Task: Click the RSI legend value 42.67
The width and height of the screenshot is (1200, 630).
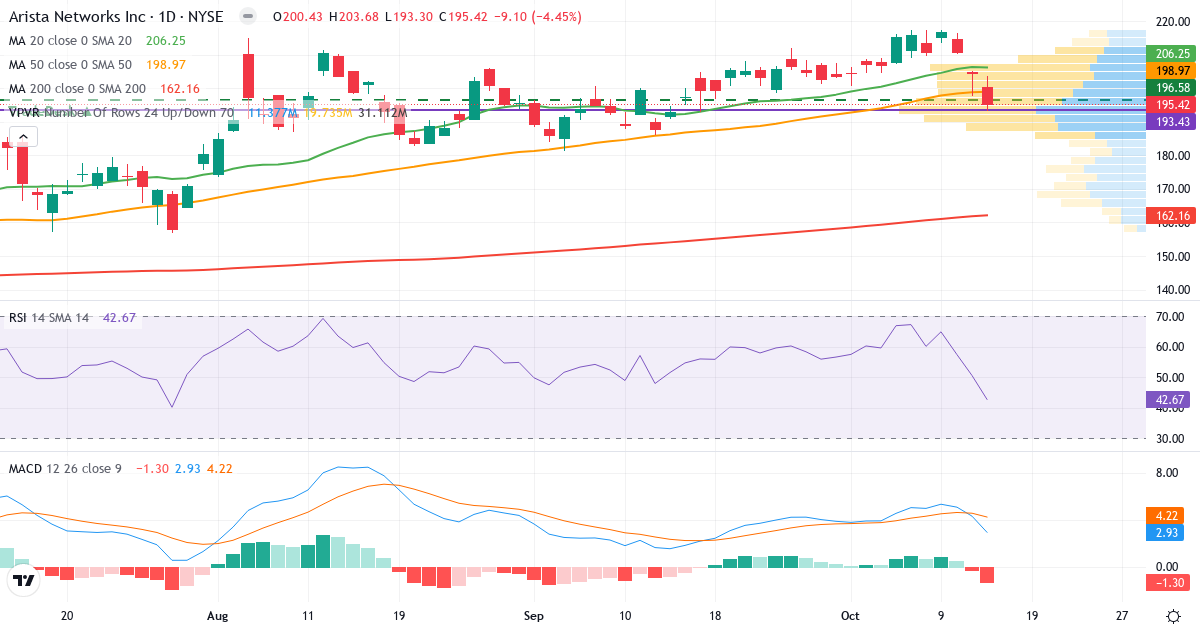Action: (120, 318)
